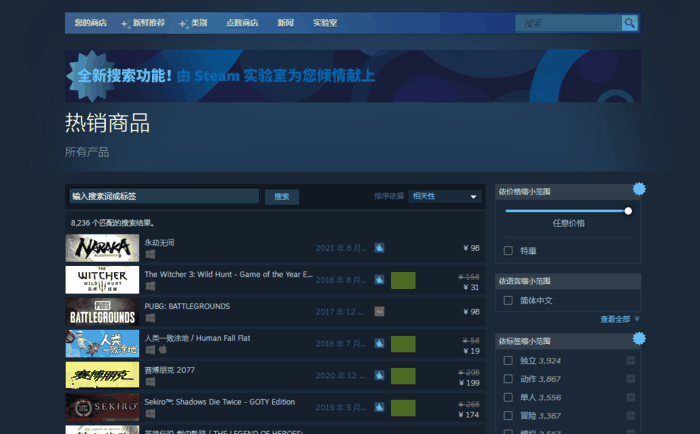Expand the language list with 查看全部
The image size is (700, 434).
click(620, 319)
